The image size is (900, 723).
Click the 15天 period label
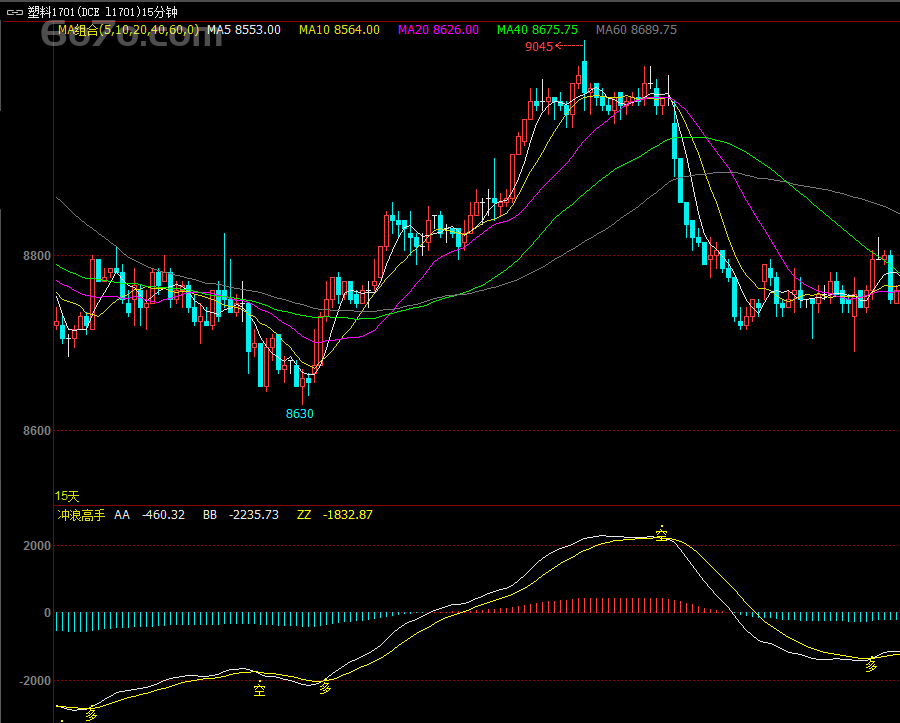coord(66,495)
